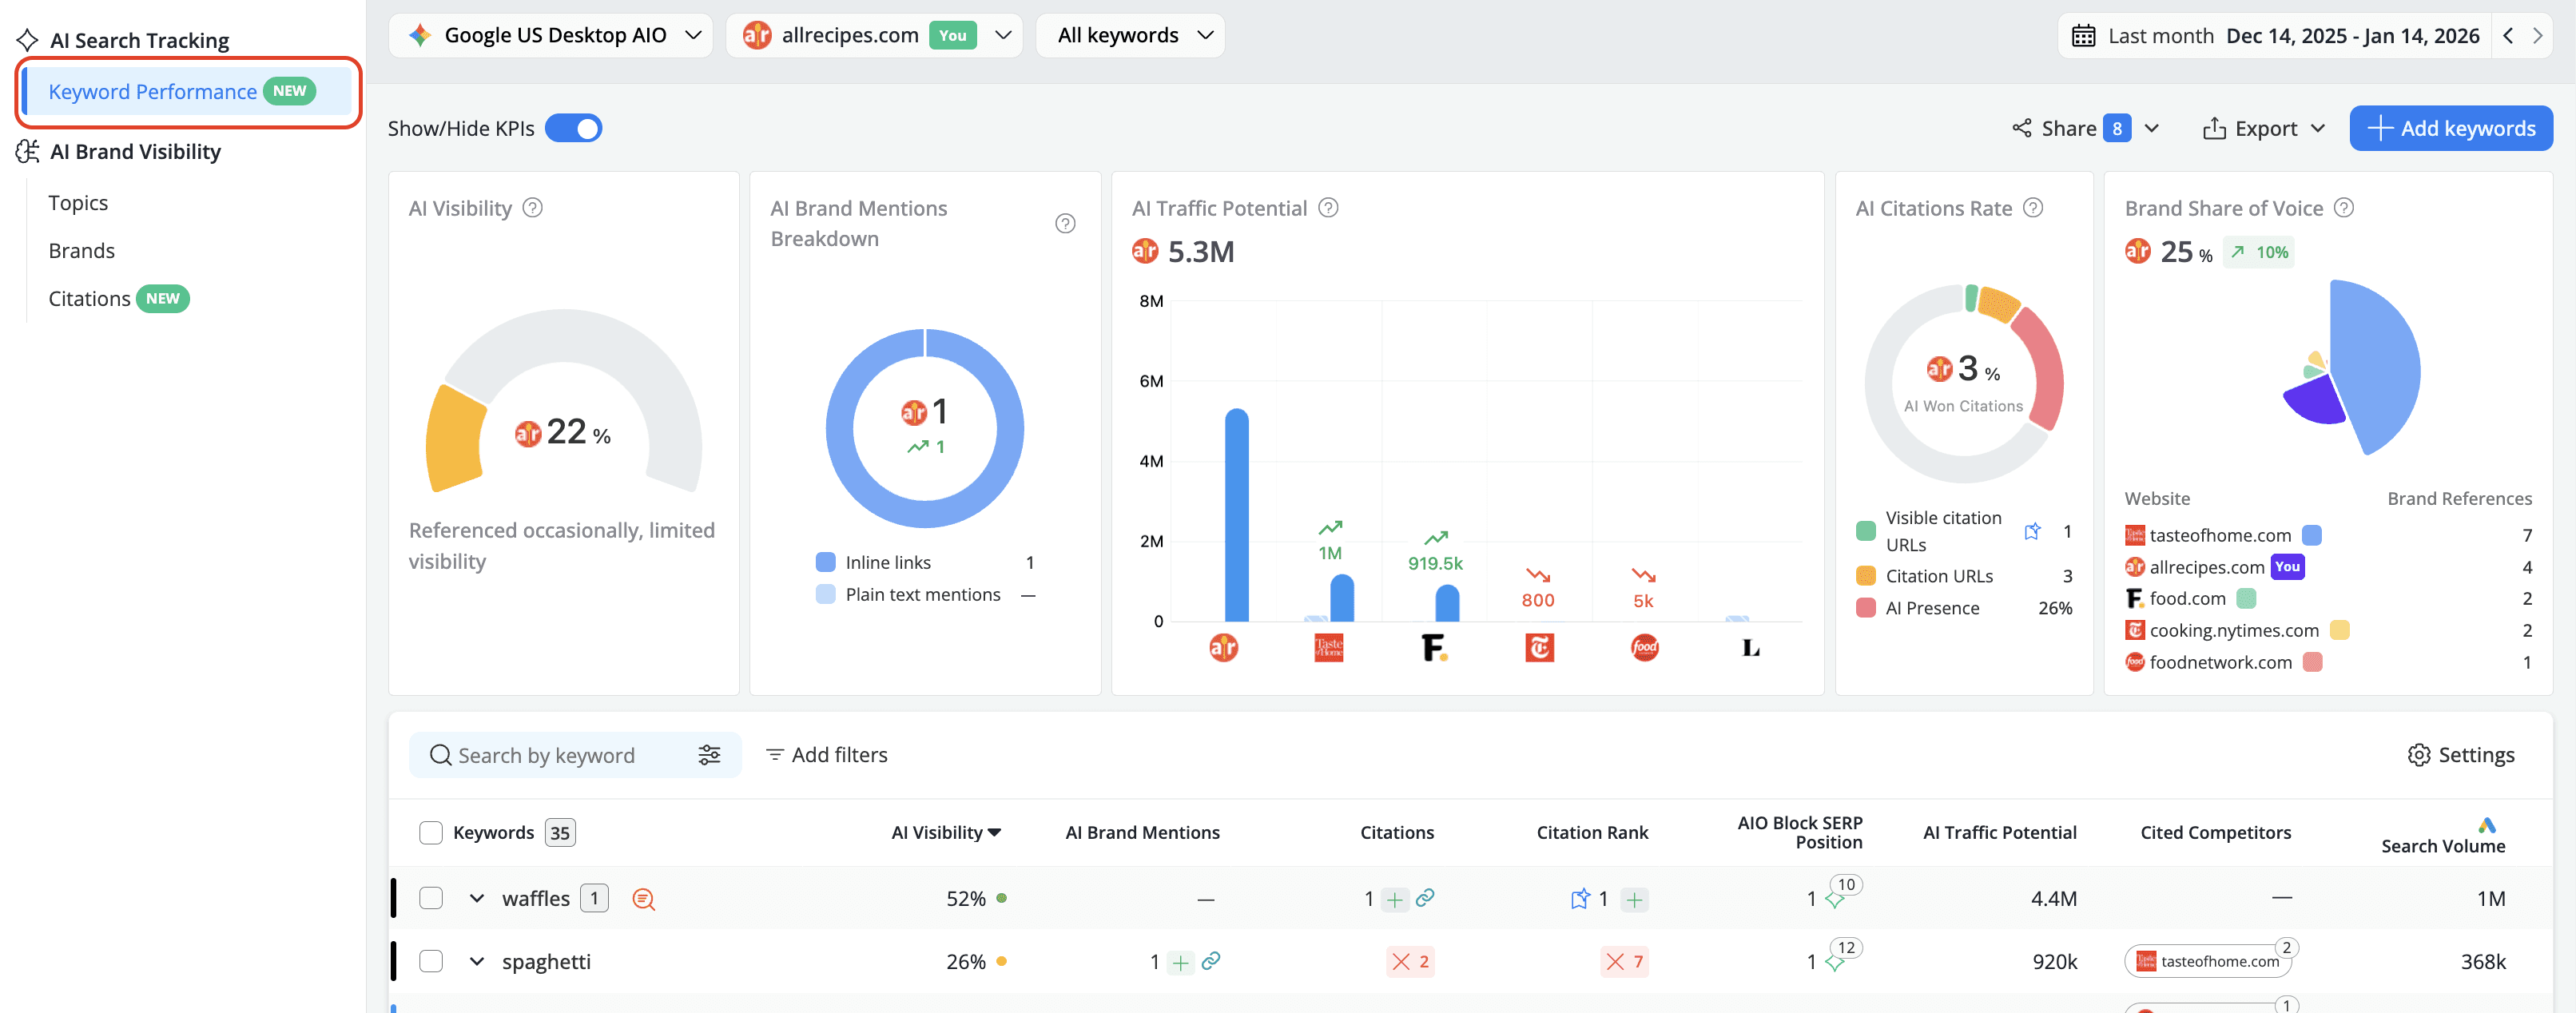Click the green plus icon beside spaghetti brand mentions
The image size is (2576, 1013).
coord(1181,962)
